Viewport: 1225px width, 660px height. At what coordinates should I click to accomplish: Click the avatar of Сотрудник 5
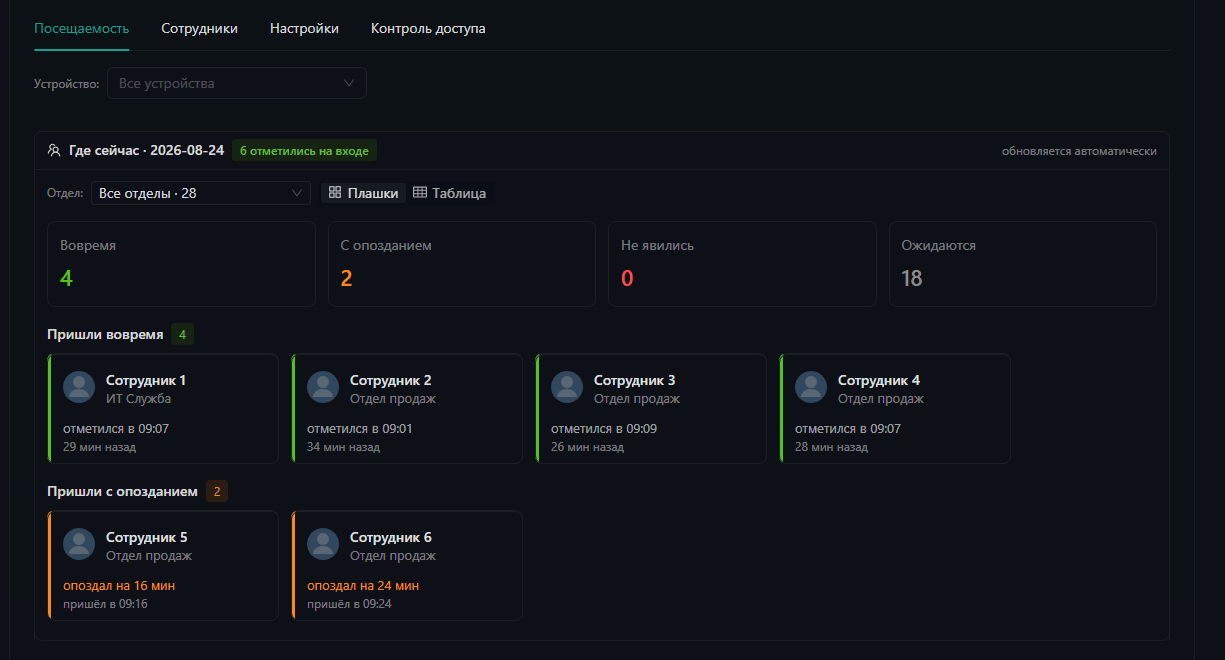pyautogui.click(x=79, y=544)
